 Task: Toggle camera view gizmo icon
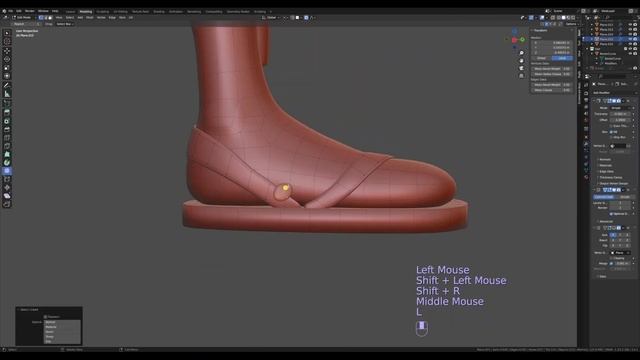coord(522,68)
